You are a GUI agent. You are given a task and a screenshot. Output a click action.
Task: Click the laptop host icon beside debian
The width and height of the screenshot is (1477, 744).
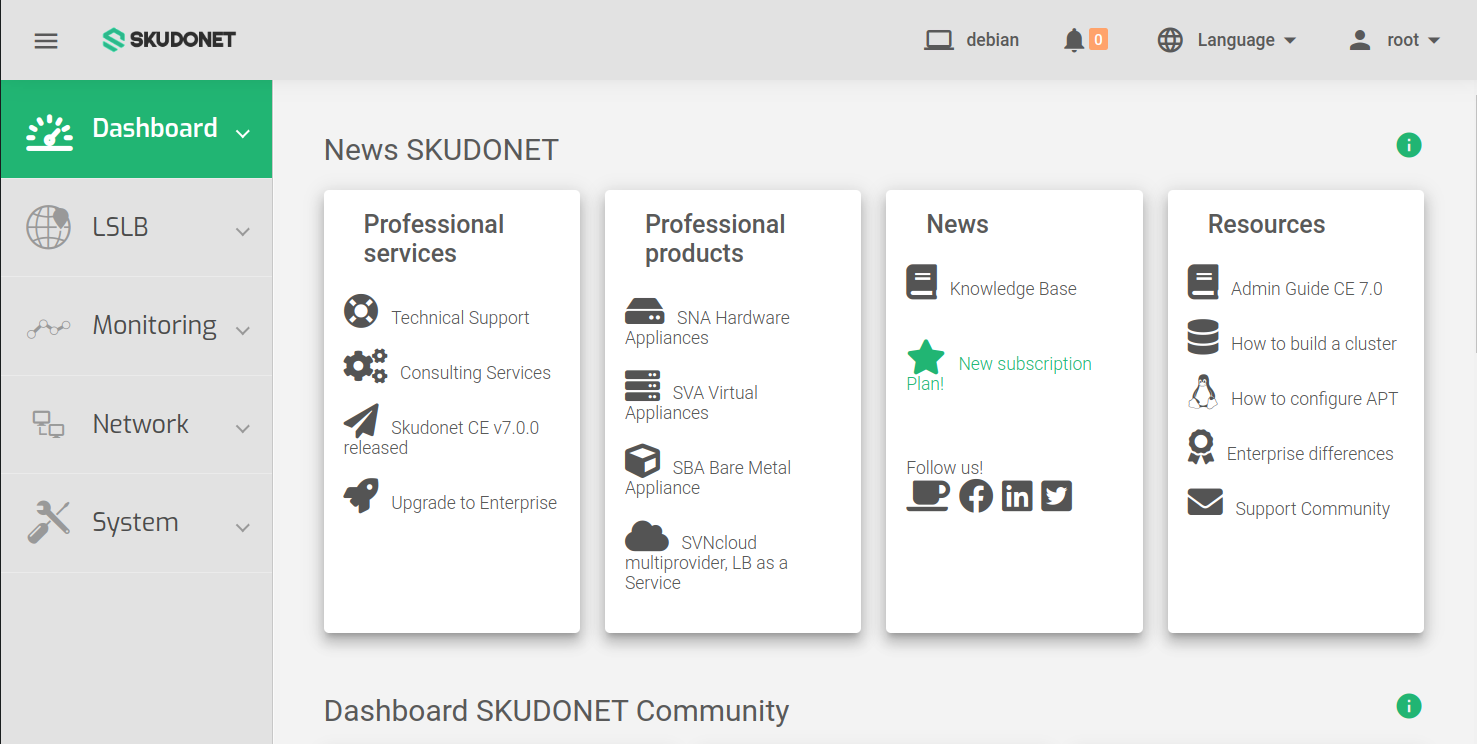[x=938, y=40]
